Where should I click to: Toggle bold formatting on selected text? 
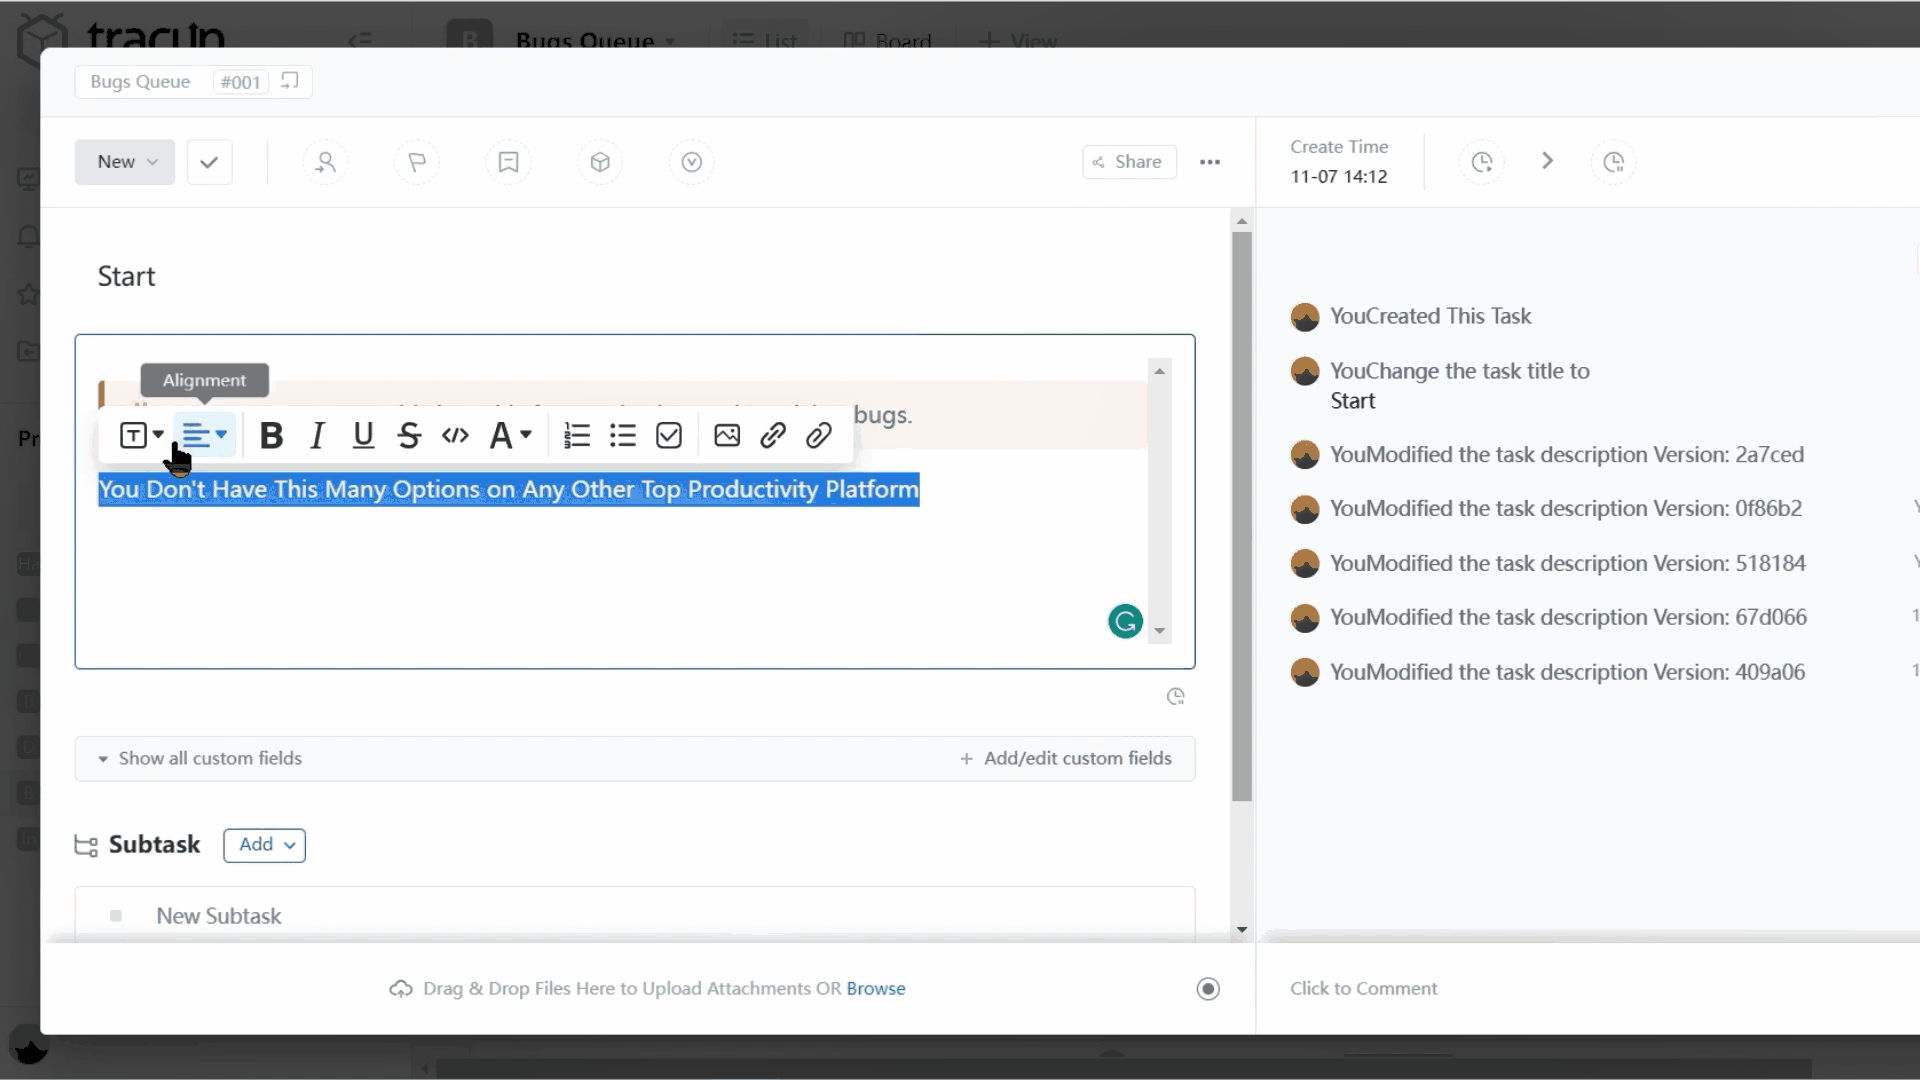pos(270,434)
